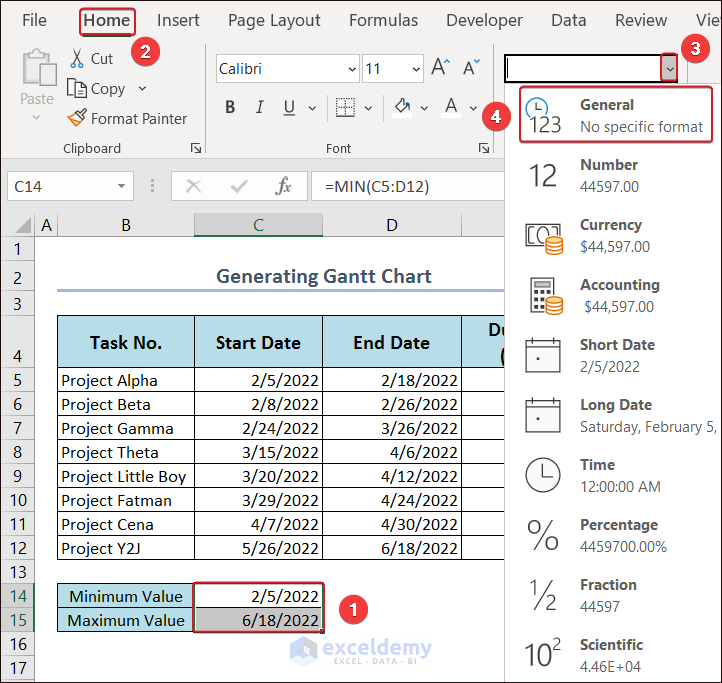This screenshot has height=683, width=722.
Task: Toggle Bold formatting
Action: coord(230,107)
